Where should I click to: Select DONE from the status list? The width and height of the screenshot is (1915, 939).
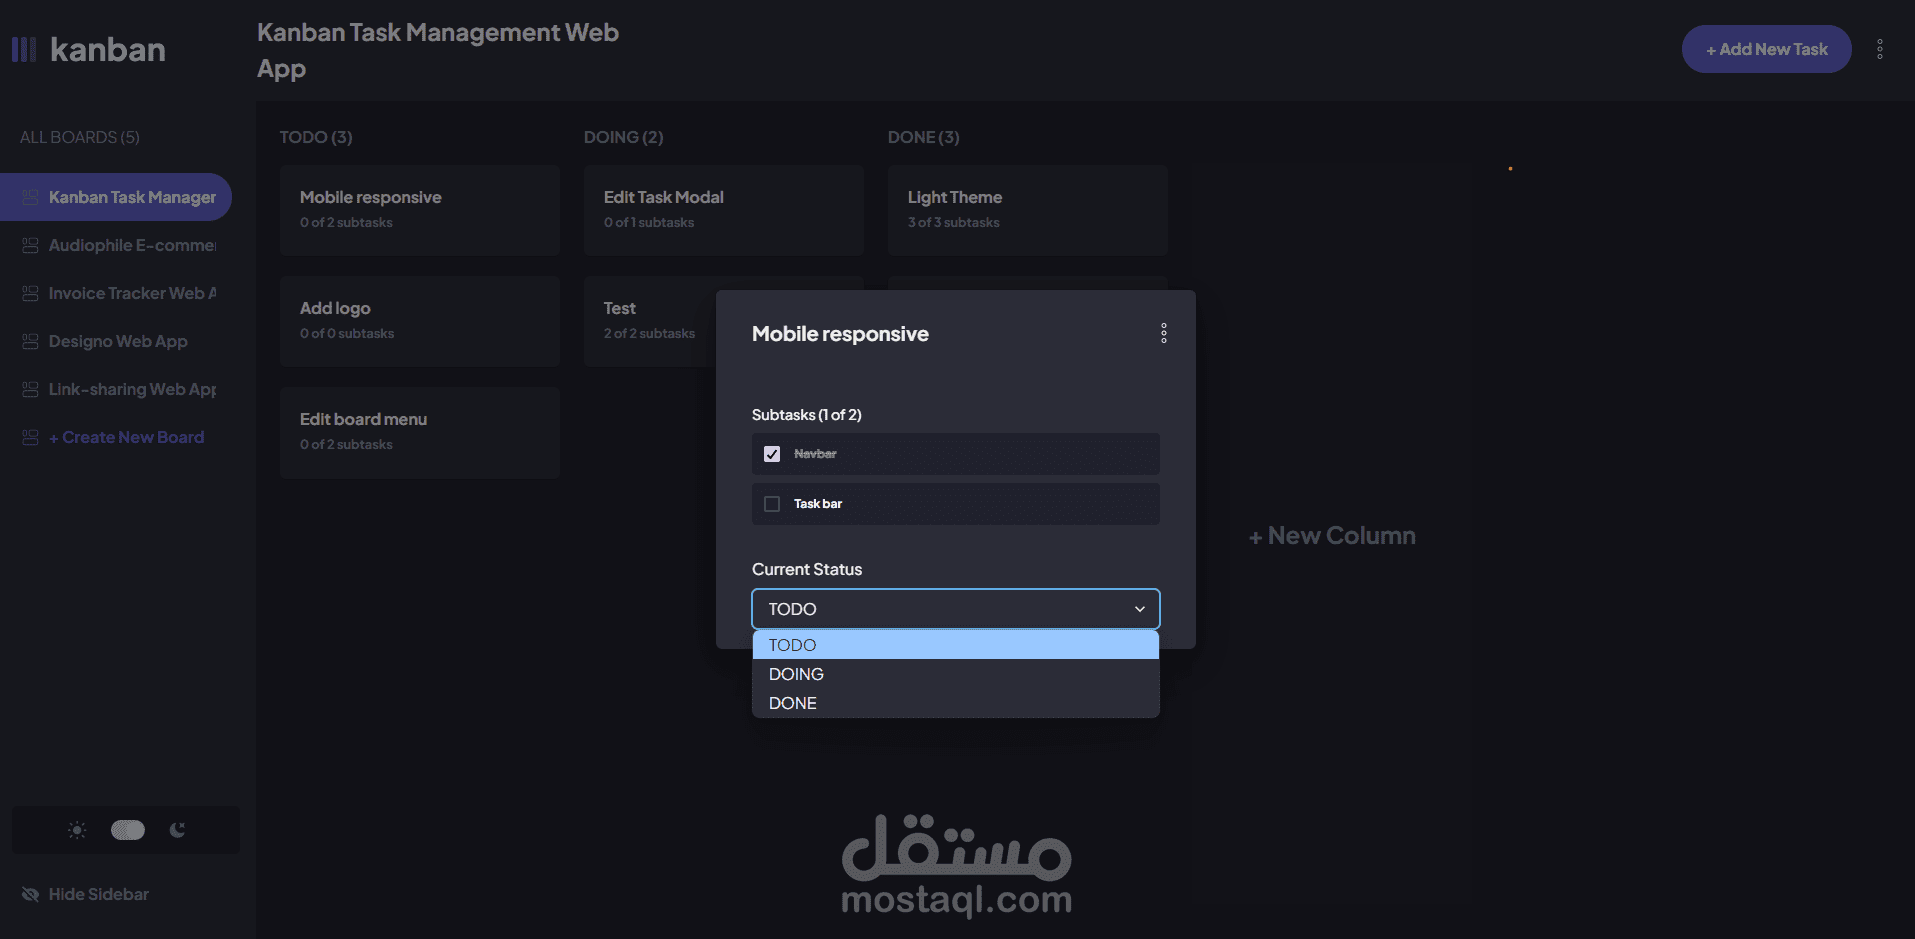tap(793, 703)
